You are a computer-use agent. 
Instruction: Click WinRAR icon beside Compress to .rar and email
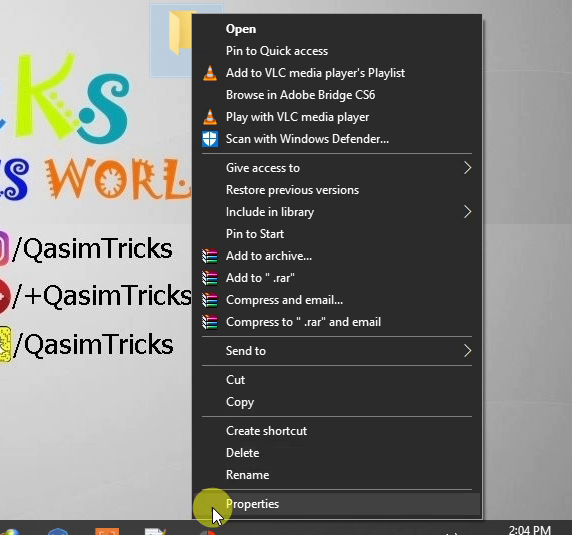coord(210,322)
